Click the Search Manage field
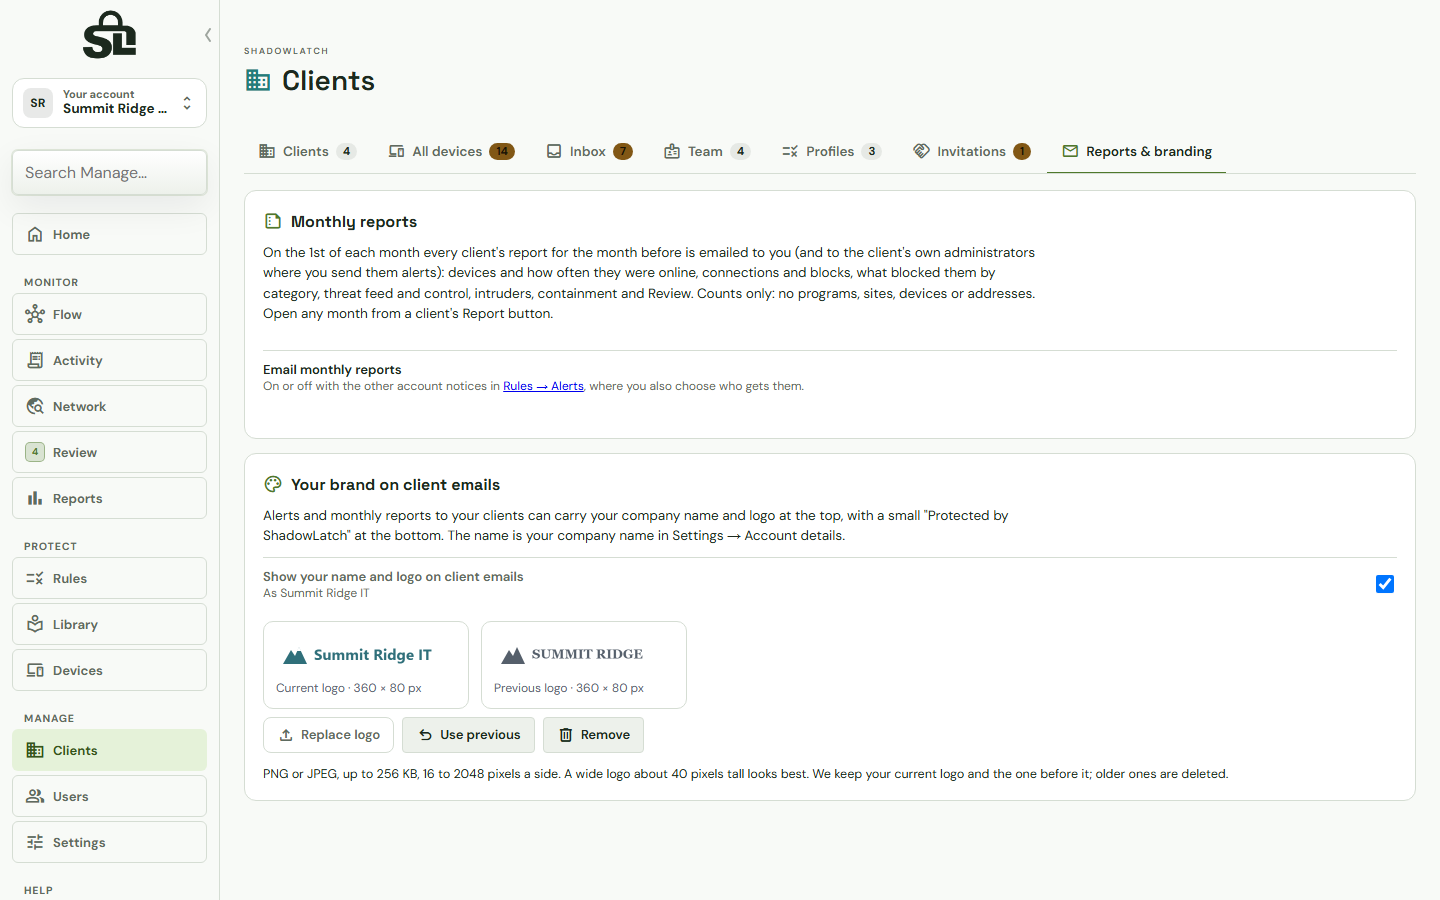The height and width of the screenshot is (900, 1440). (x=109, y=173)
